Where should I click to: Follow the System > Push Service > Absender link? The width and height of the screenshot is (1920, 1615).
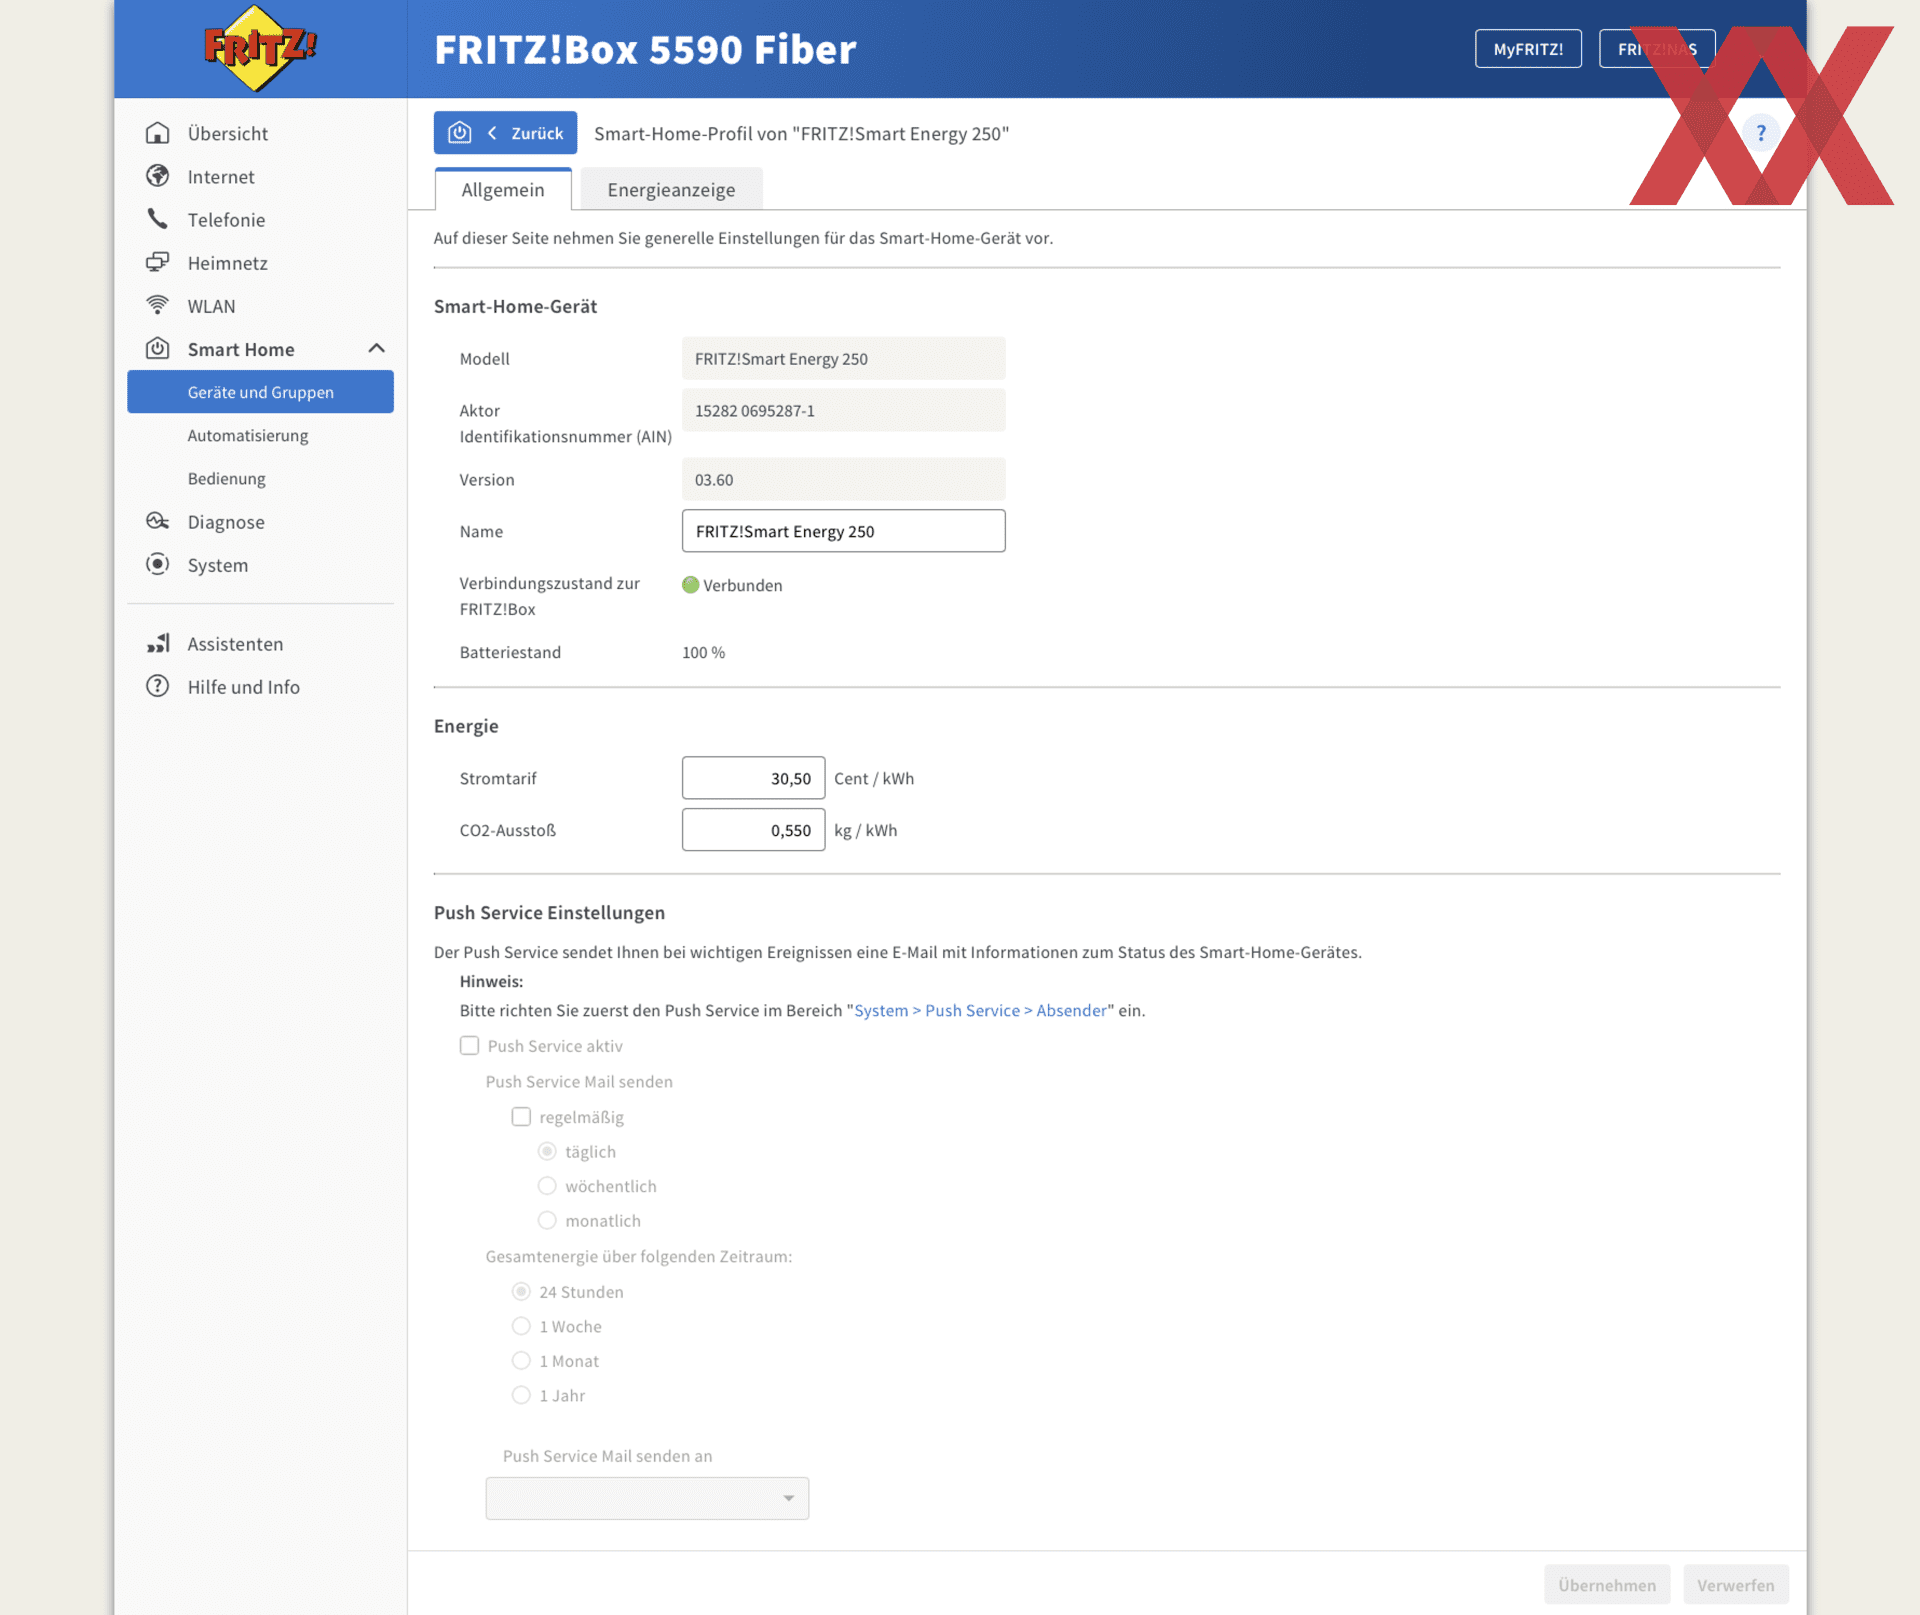[980, 1010]
